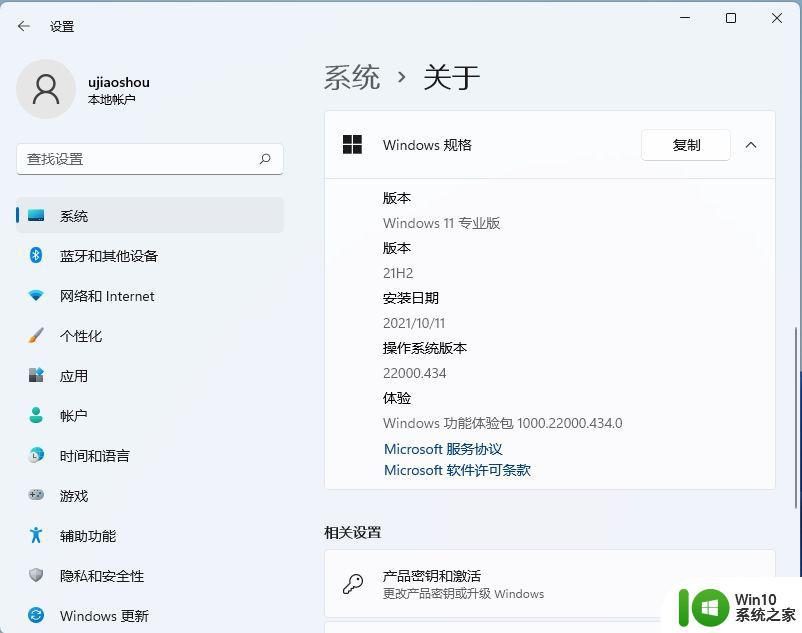Click the Accounts person icon

pos(36,416)
